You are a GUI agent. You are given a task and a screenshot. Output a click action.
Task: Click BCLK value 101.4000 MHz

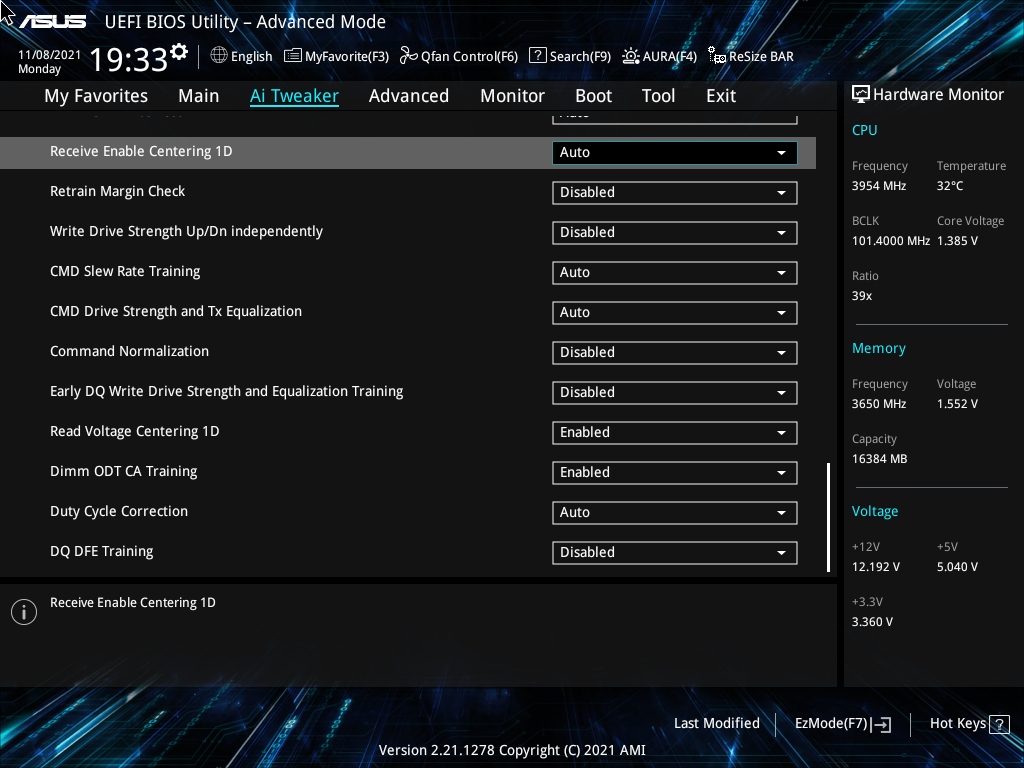tap(891, 241)
